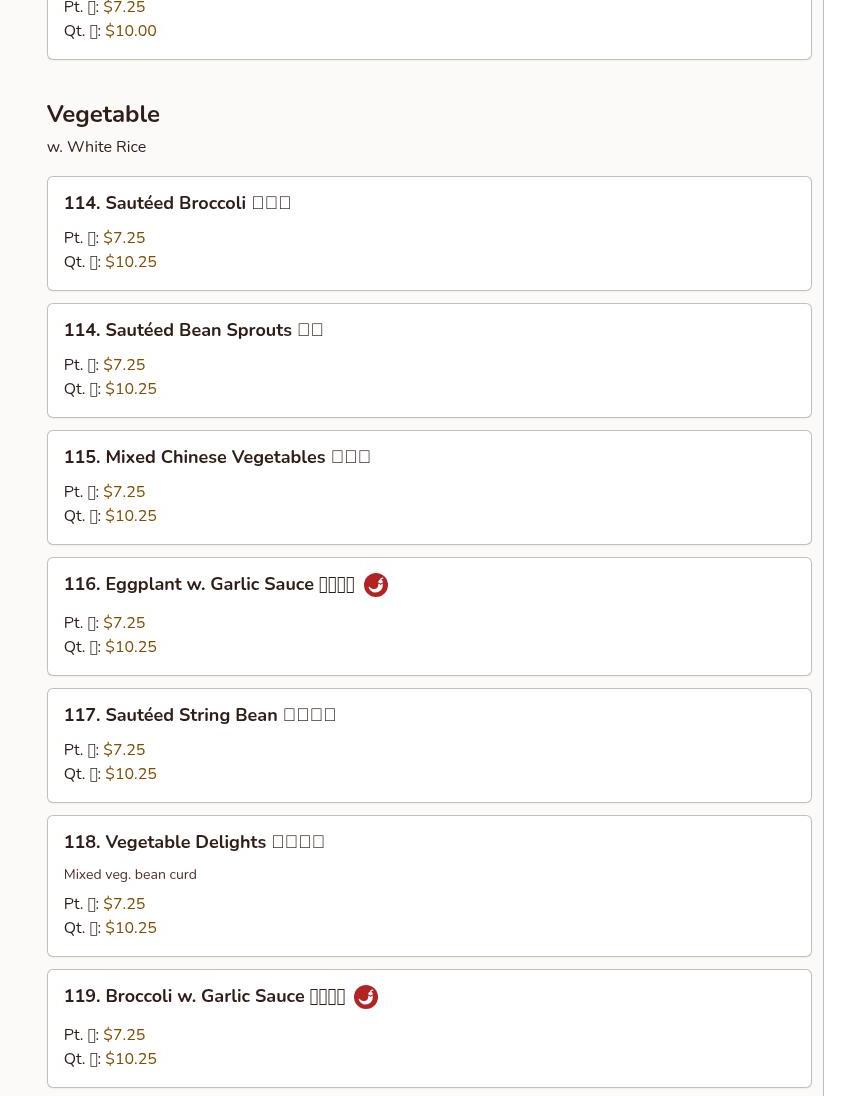Screen dimensions: 844x1096
Task: Open 115 Mixed Chinese Vegetables item
Action: click(217, 457)
